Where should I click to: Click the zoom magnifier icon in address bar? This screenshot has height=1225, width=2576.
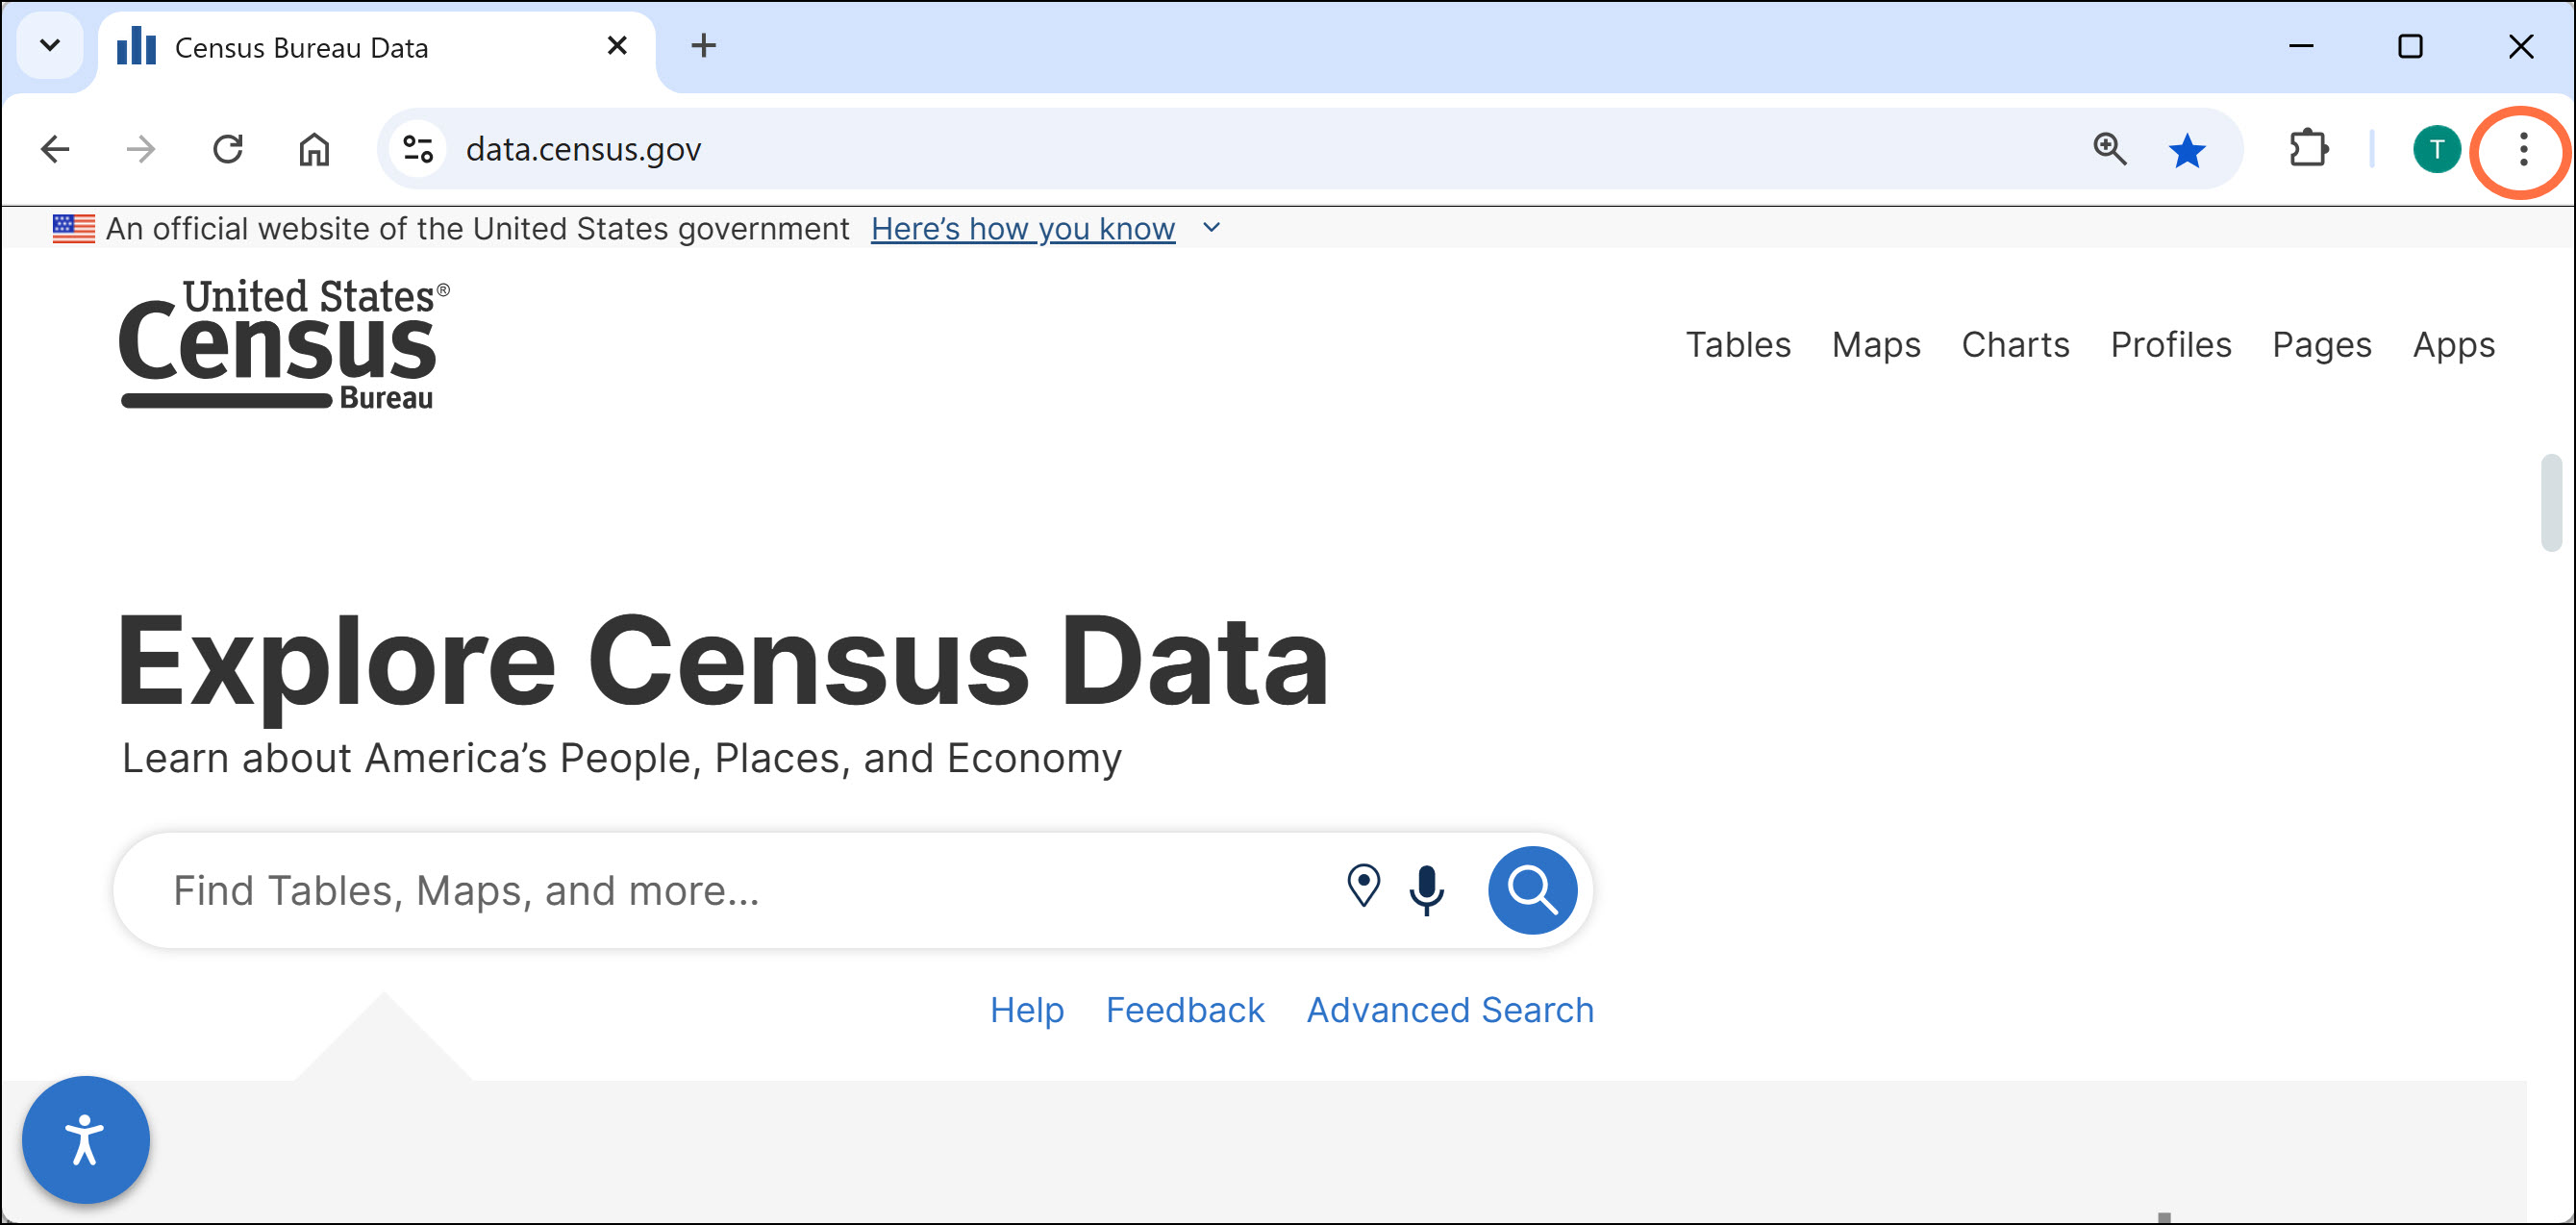pos(2109,149)
